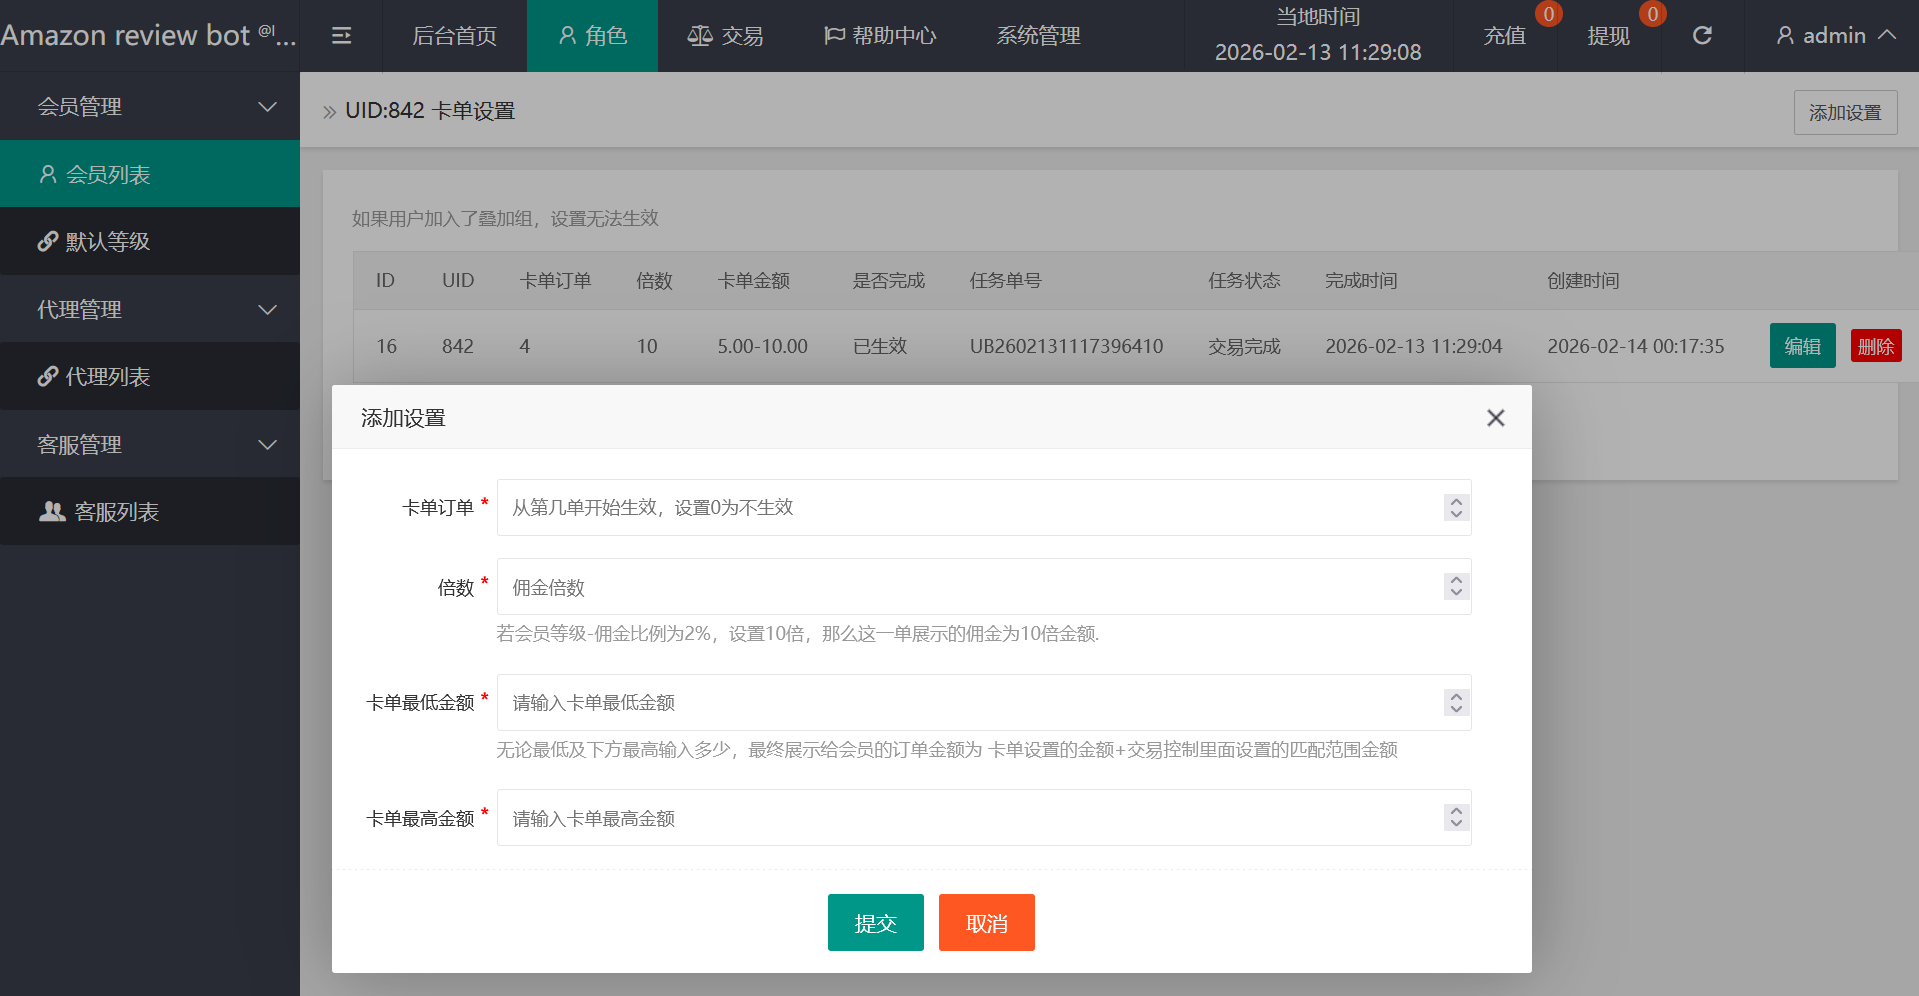Screen dimensions: 1919x996
Task: Click the 提现 notification badge
Action: pyautogui.click(x=1652, y=14)
